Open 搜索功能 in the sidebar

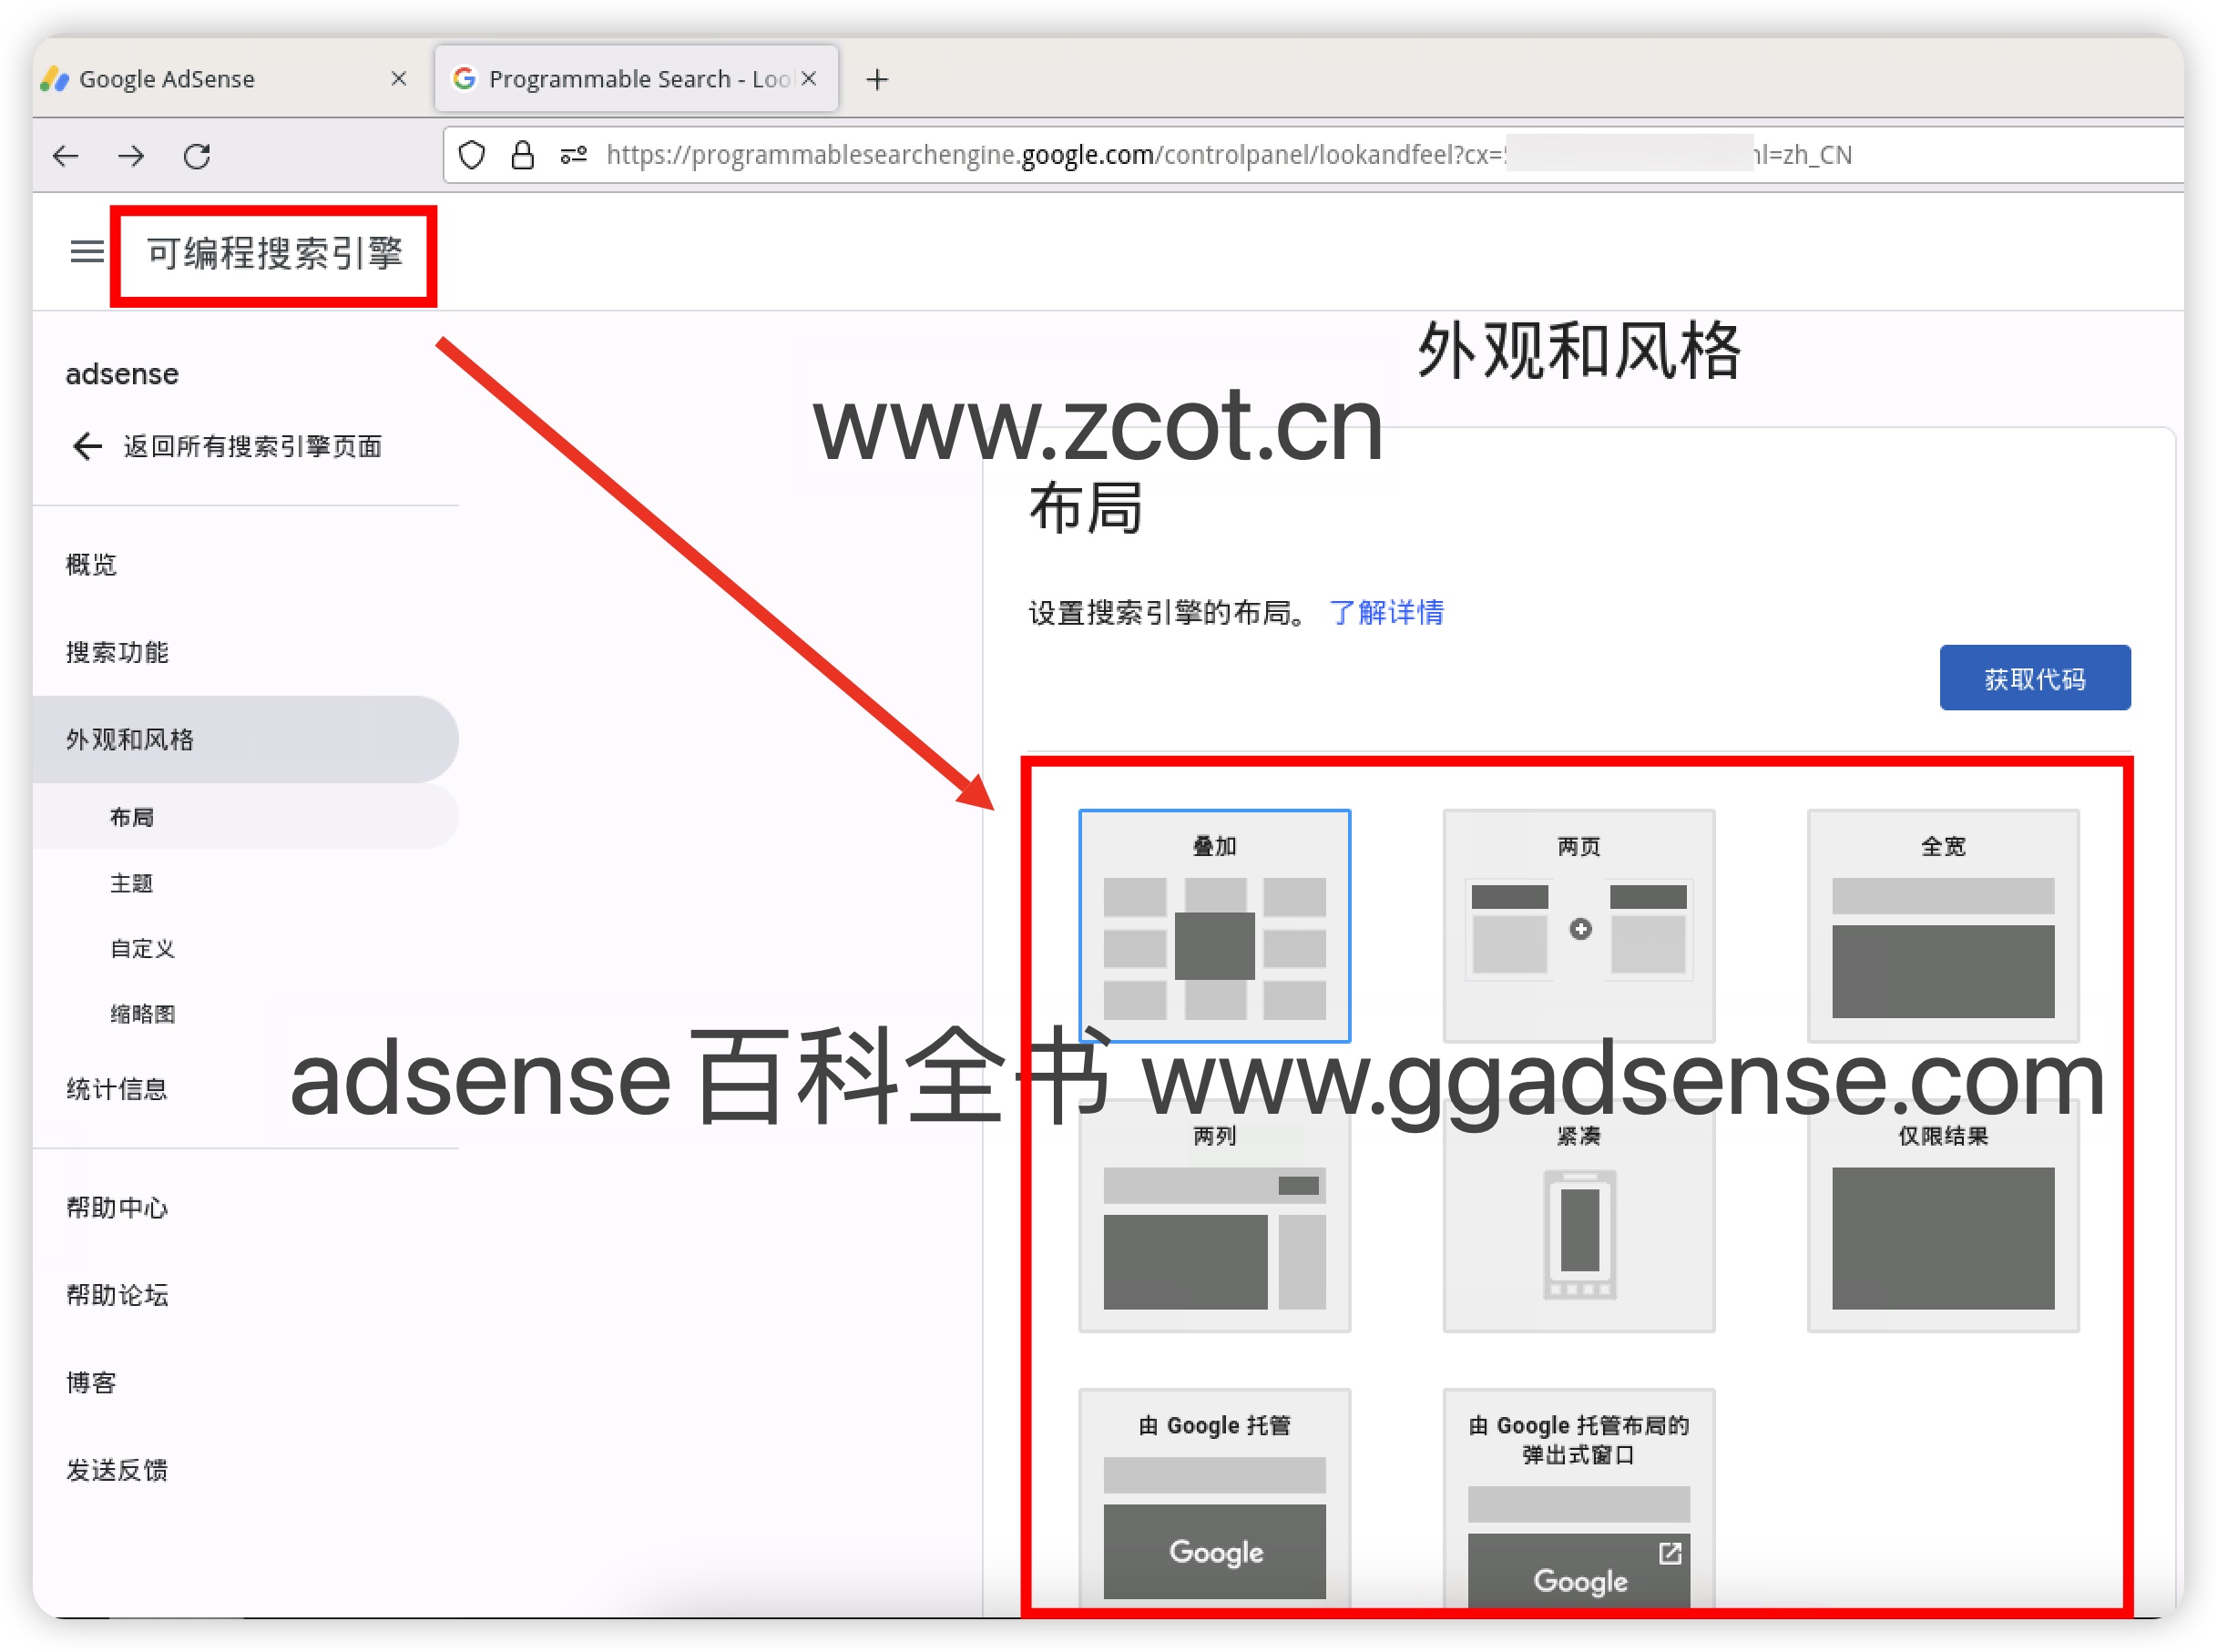[x=117, y=652]
